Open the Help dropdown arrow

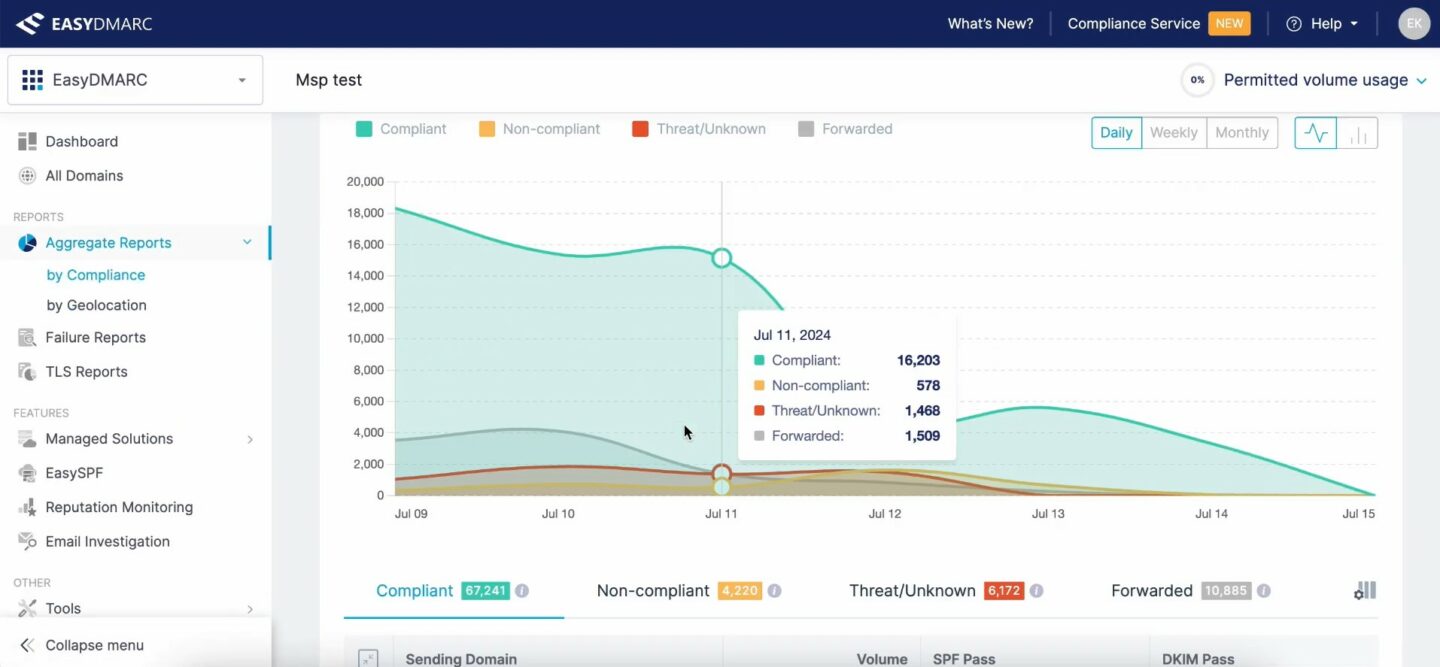(x=1354, y=24)
